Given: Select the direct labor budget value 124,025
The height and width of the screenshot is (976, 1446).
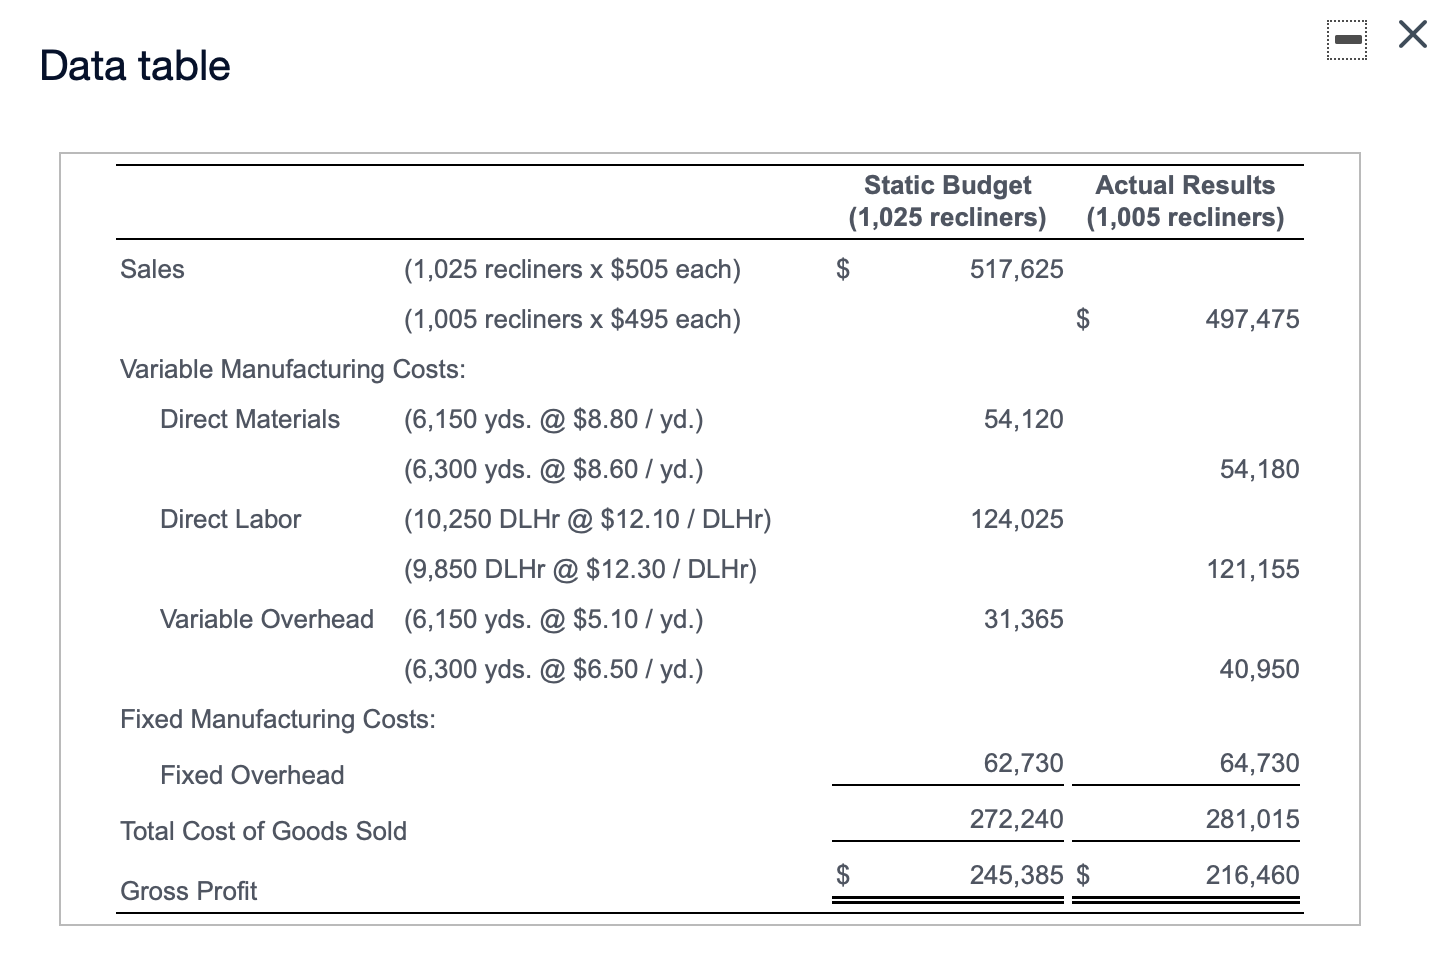Looking at the screenshot, I should pyautogui.click(x=1017, y=519).
